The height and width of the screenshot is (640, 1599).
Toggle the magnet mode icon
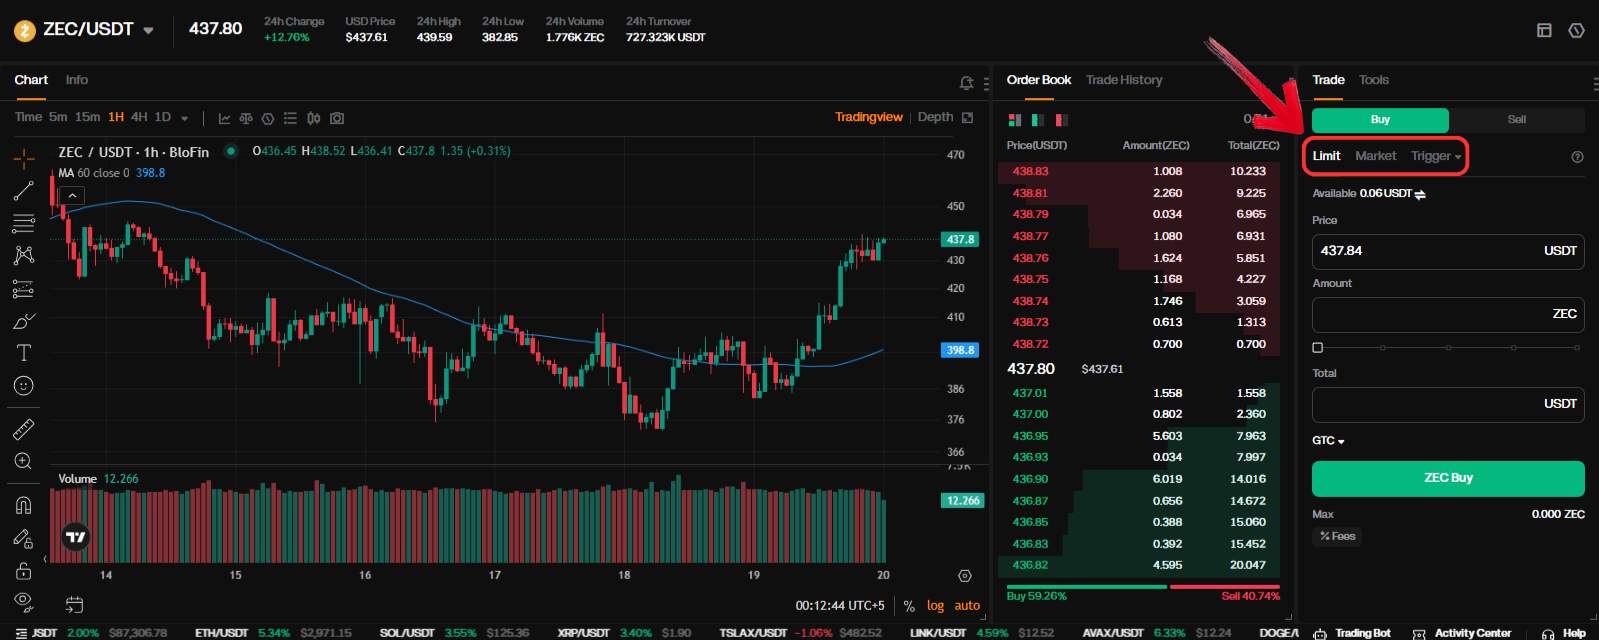point(24,505)
